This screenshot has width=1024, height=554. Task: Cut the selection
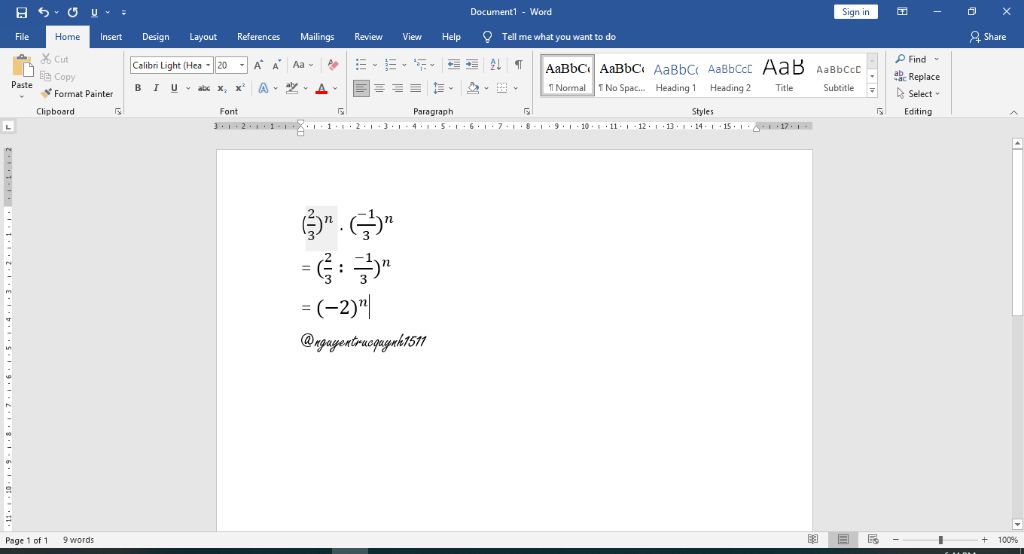[x=54, y=59]
